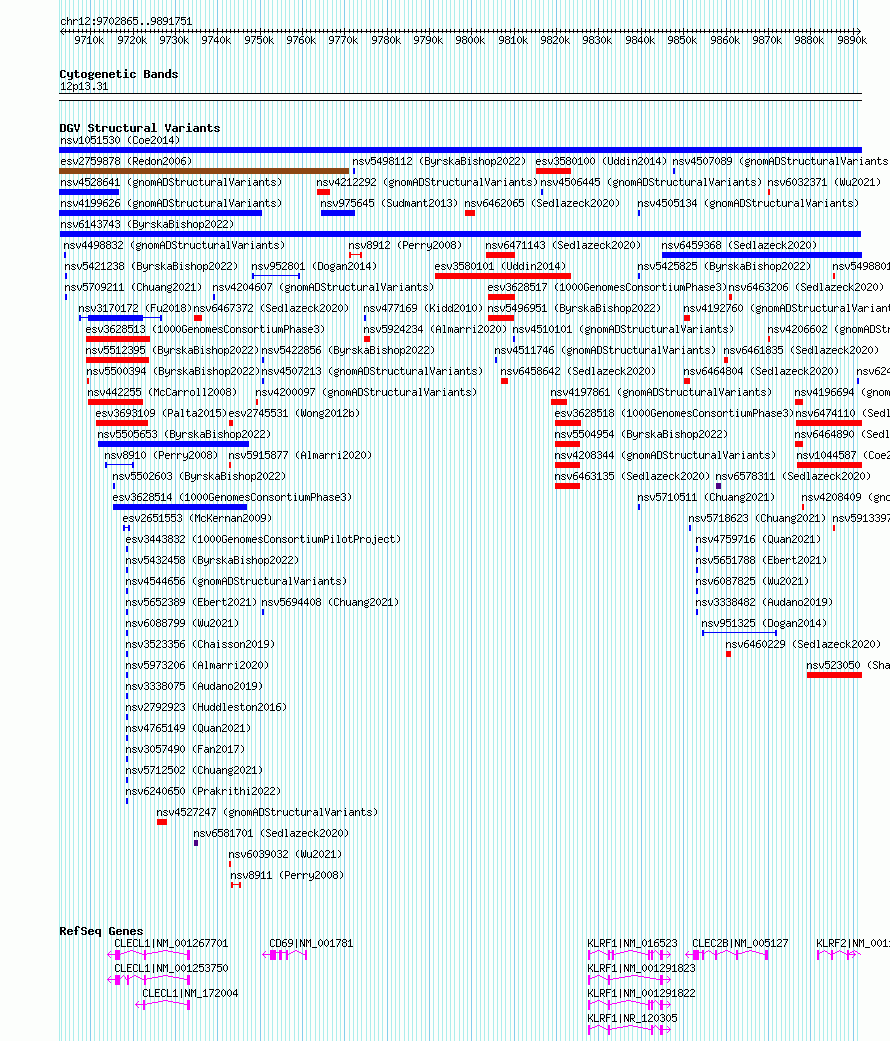The image size is (890, 1041).
Task: Click the red esv3628518 variant bar
Action: (x=568, y=424)
